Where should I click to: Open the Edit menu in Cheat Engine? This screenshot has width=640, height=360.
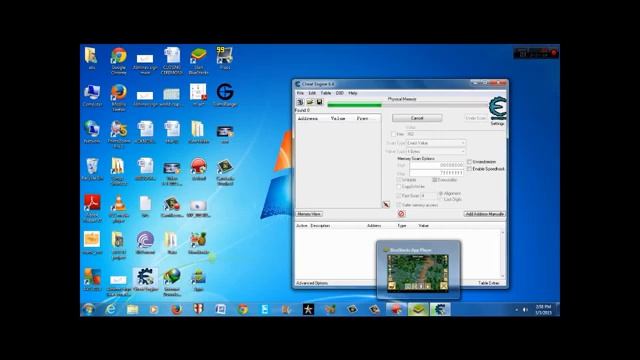(x=312, y=93)
